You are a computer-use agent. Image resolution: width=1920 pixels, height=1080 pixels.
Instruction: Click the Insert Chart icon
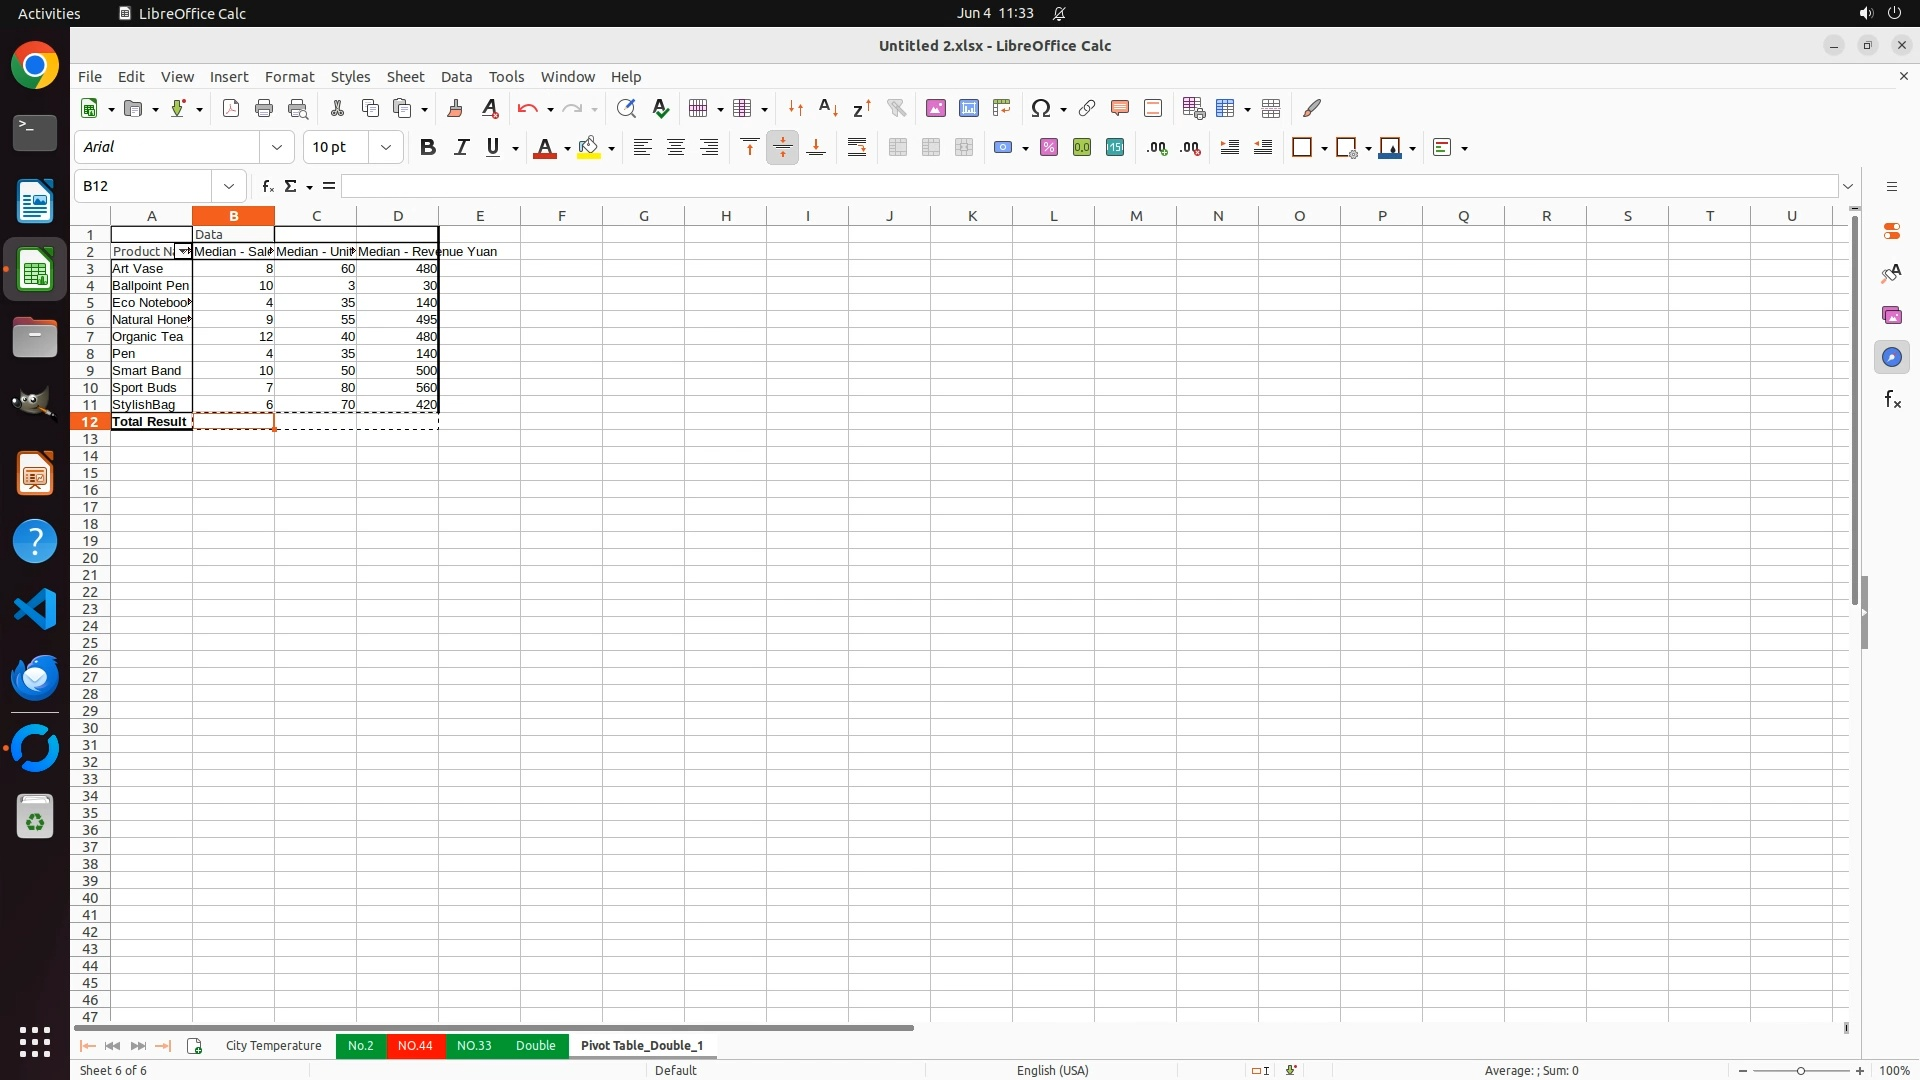pos(969,108)
